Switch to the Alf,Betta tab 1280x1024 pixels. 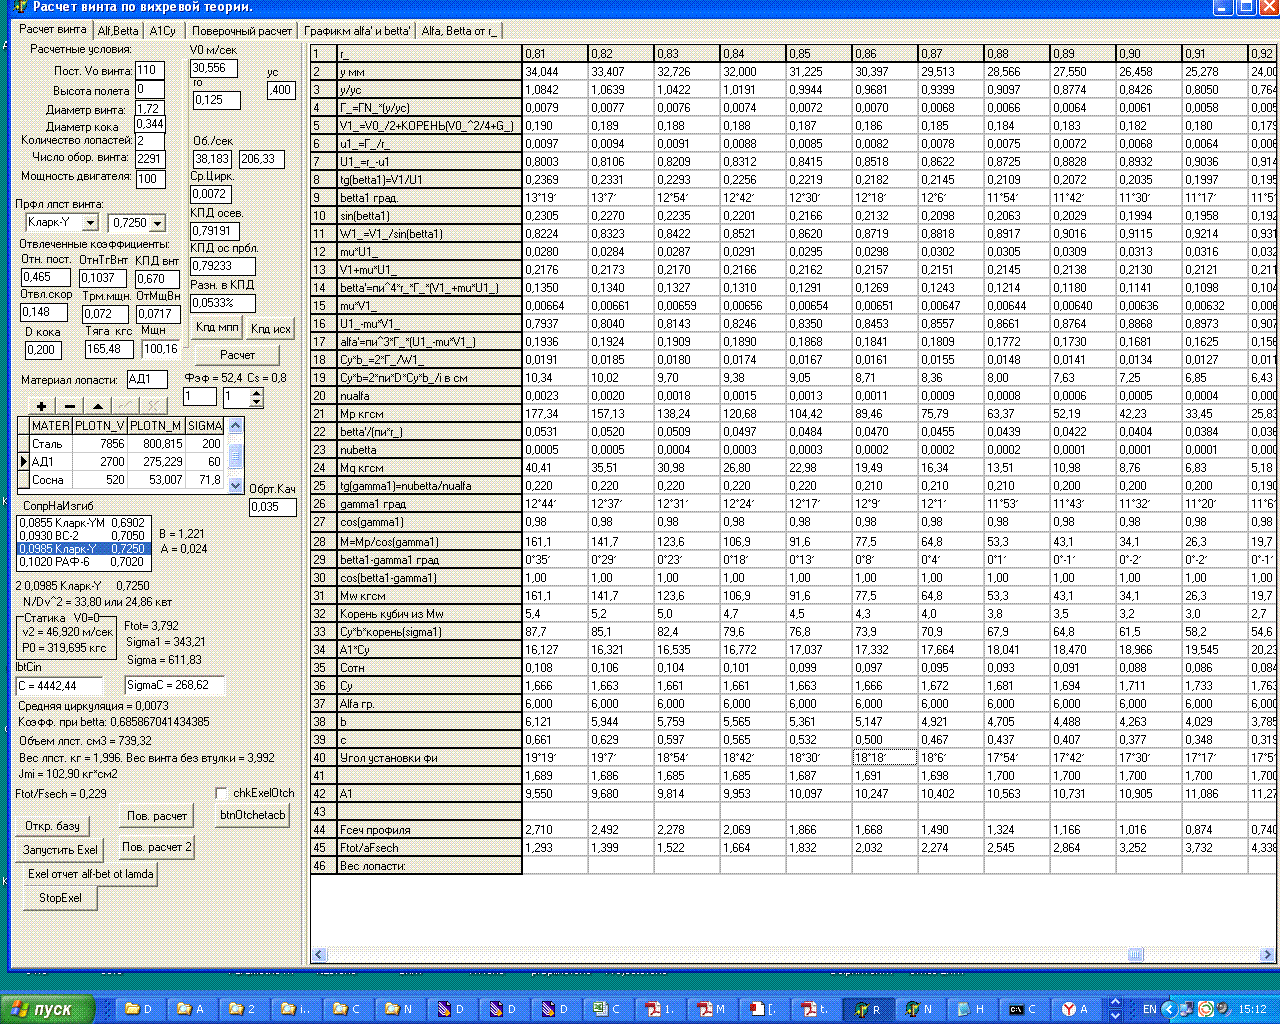tap(118, 31)
